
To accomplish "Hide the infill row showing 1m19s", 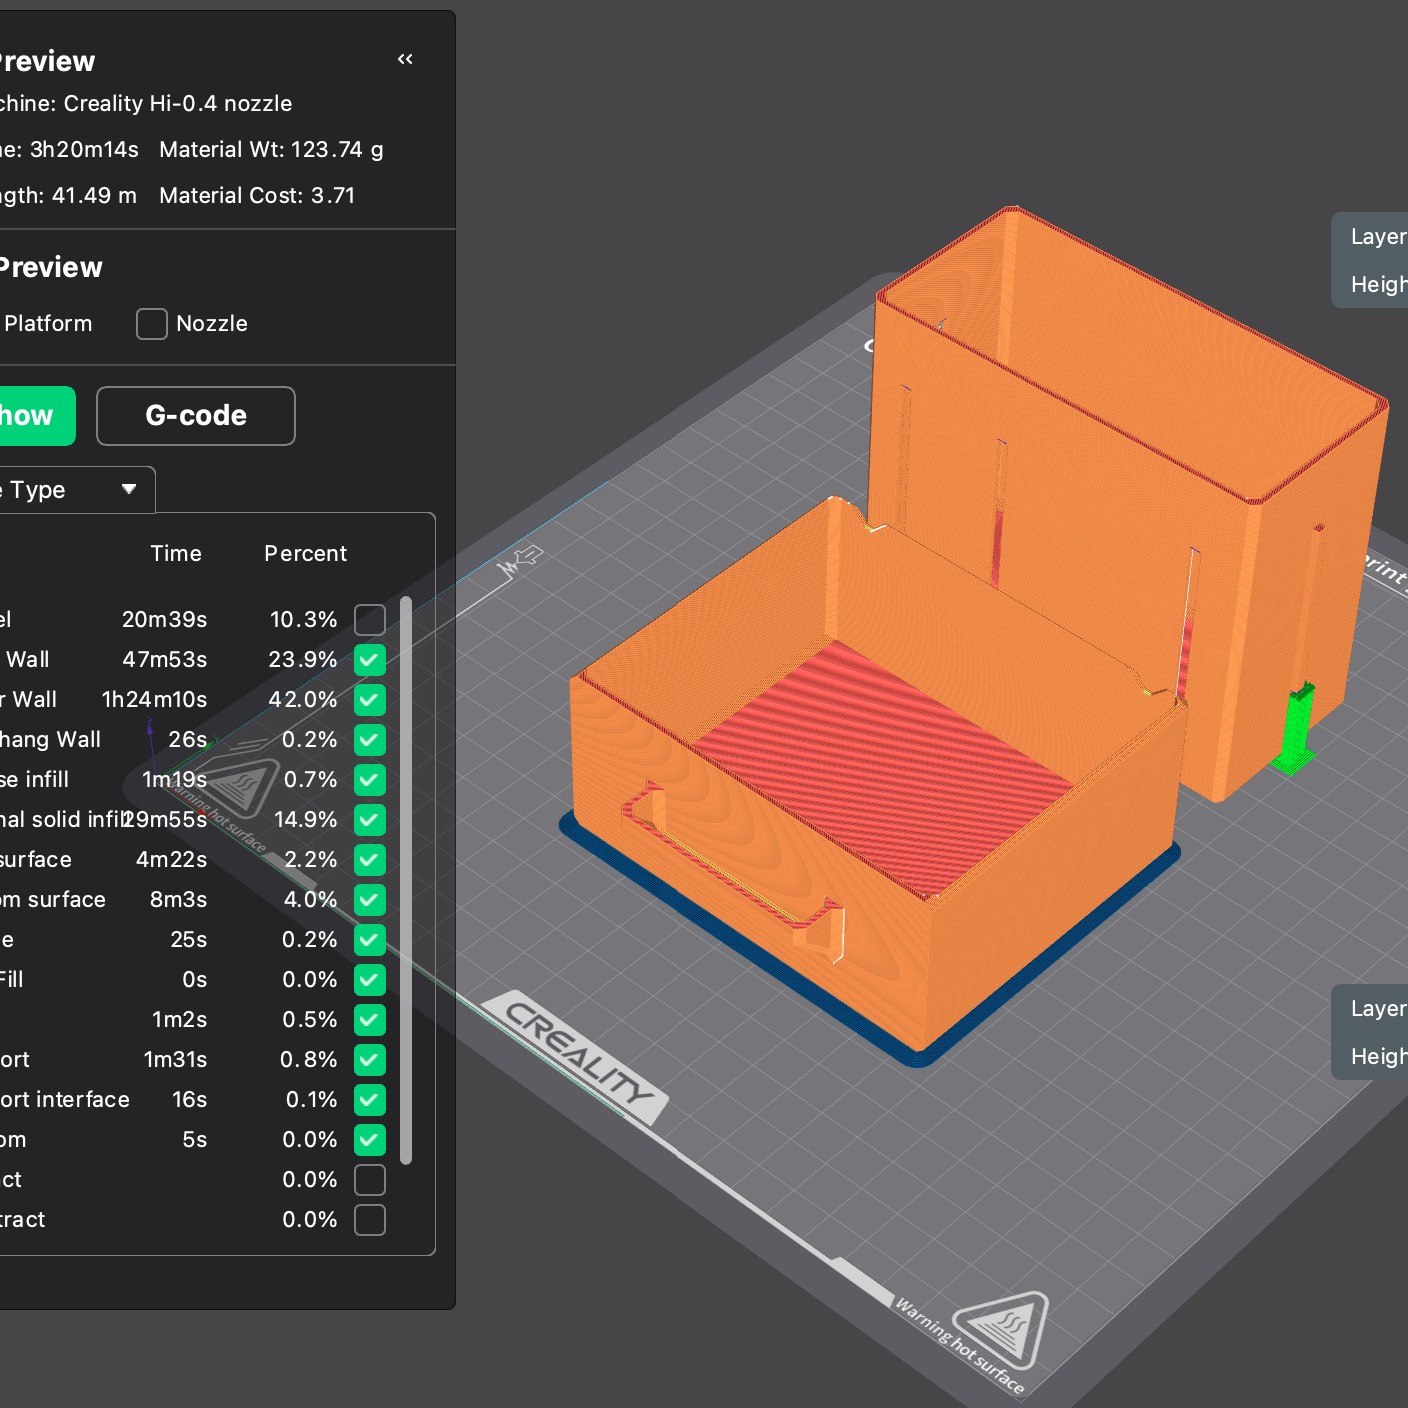I will (370, 780).
